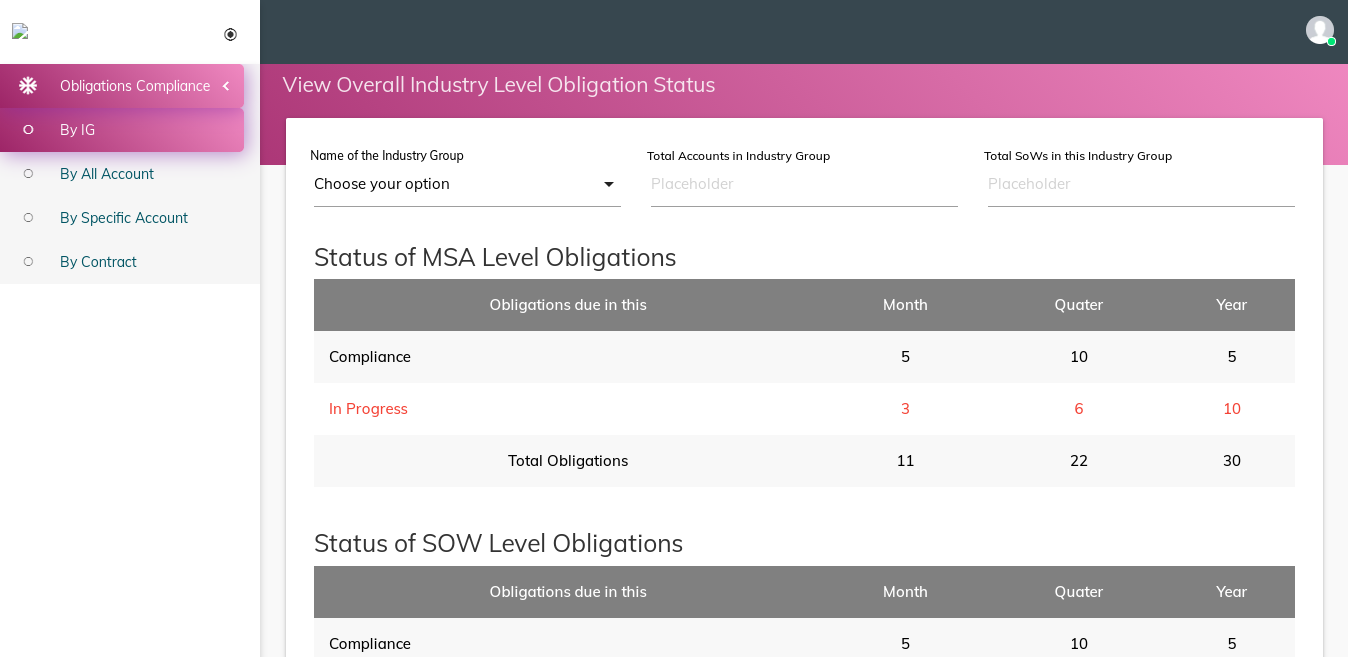Select the circle bullet beside By Contract
This screenshot has width=1348, height=657.
[28, 262]
